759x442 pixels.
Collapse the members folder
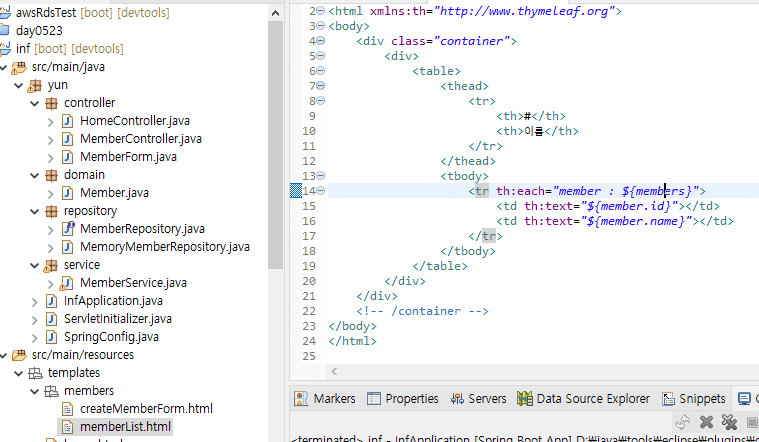pyautogui.click(x=34, y=391)
